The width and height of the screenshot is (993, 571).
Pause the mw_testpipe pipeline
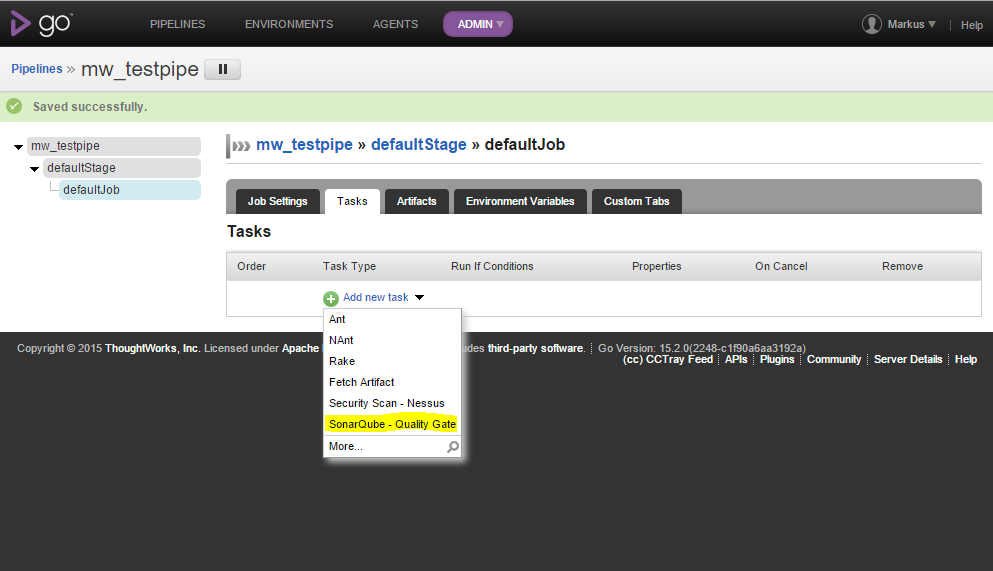coord(222,69)
